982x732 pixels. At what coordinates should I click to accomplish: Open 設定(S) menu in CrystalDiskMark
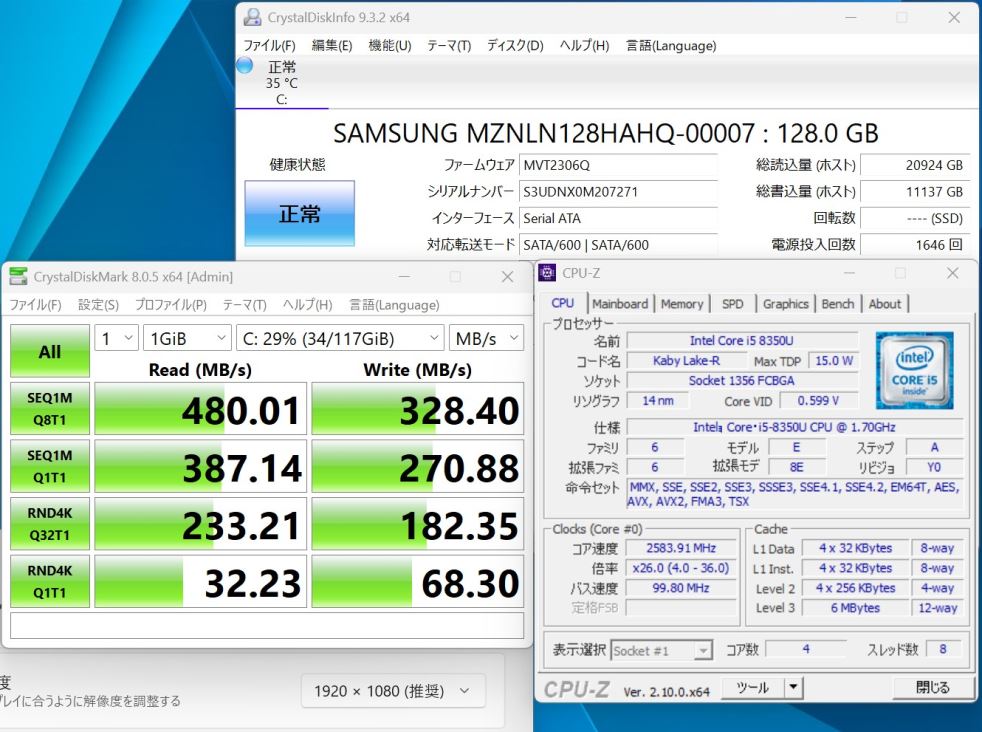point(98,305)
